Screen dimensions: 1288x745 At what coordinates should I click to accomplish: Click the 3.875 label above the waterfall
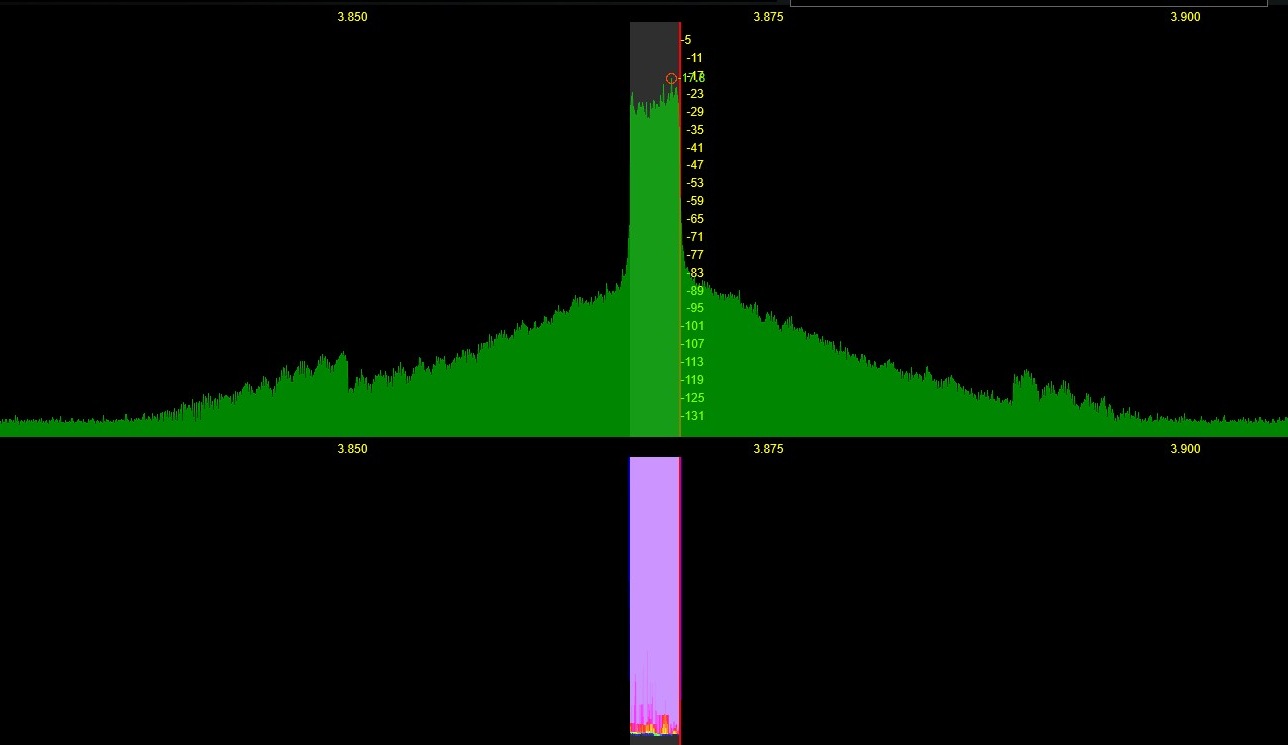pos(768,449)
